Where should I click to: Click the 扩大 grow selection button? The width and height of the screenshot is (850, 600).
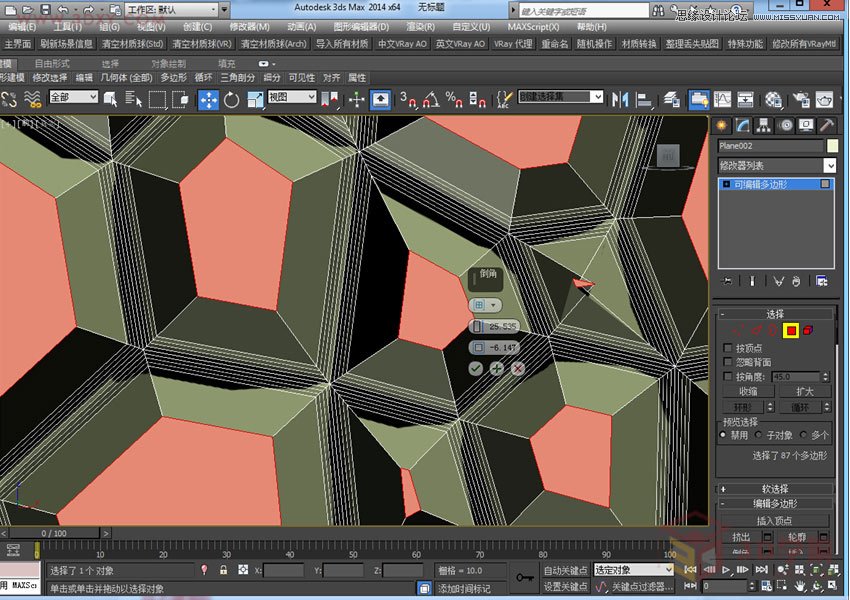(804, 391)
